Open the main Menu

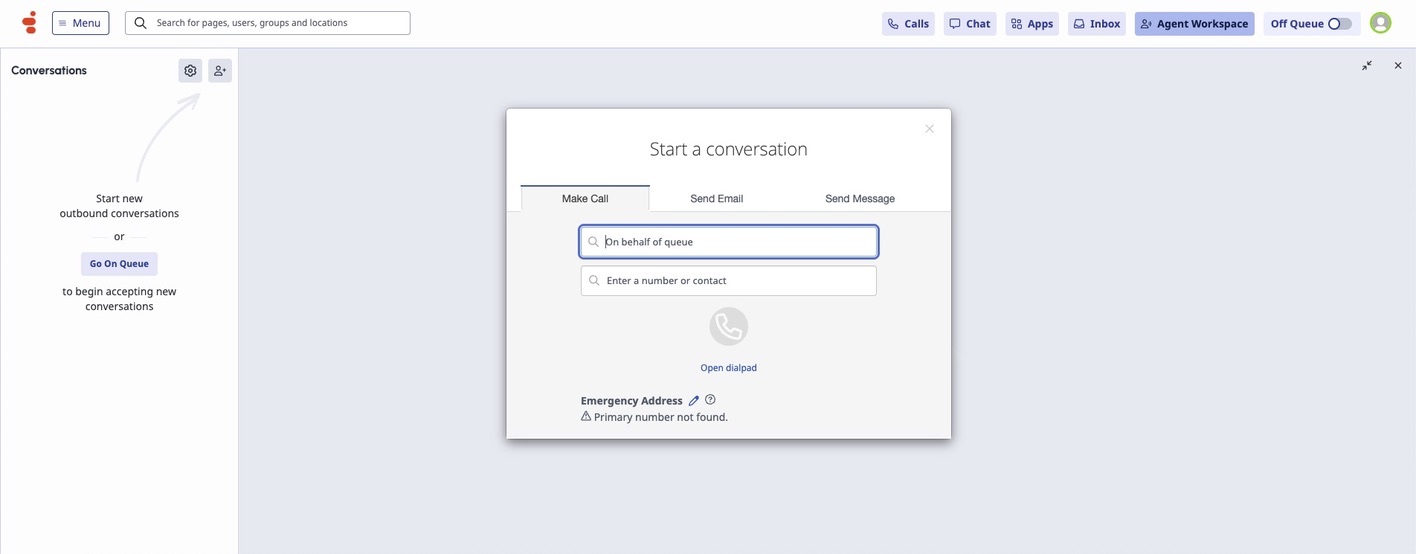pyautogui.click(x=80, y=23)
